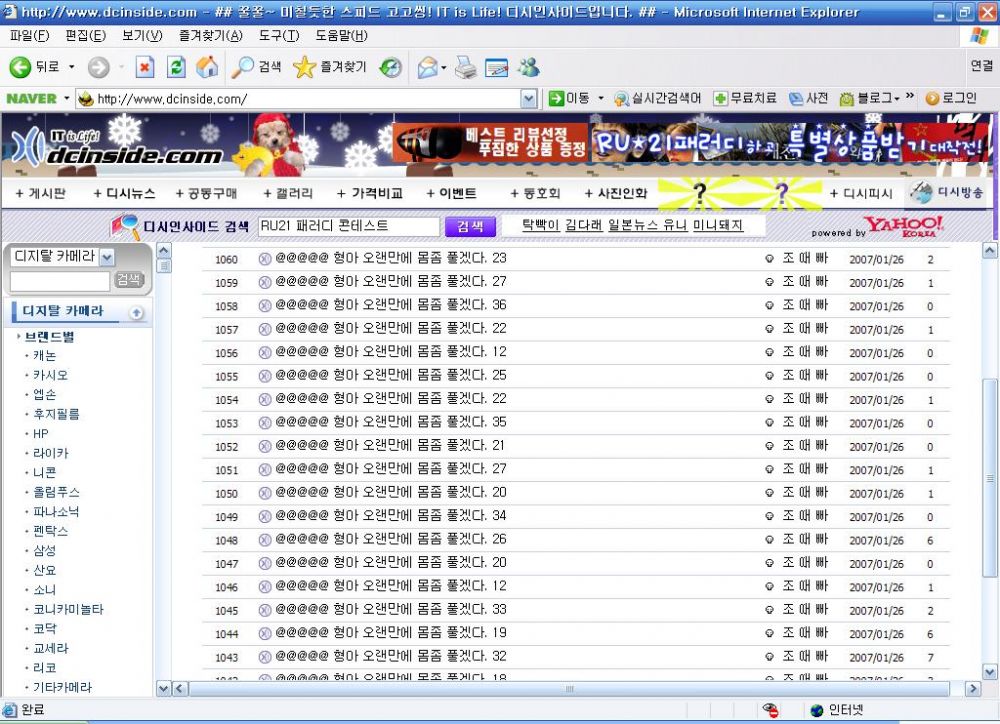
Task: Open the address bar URL dropdown
Action: (x=529, y=99)
